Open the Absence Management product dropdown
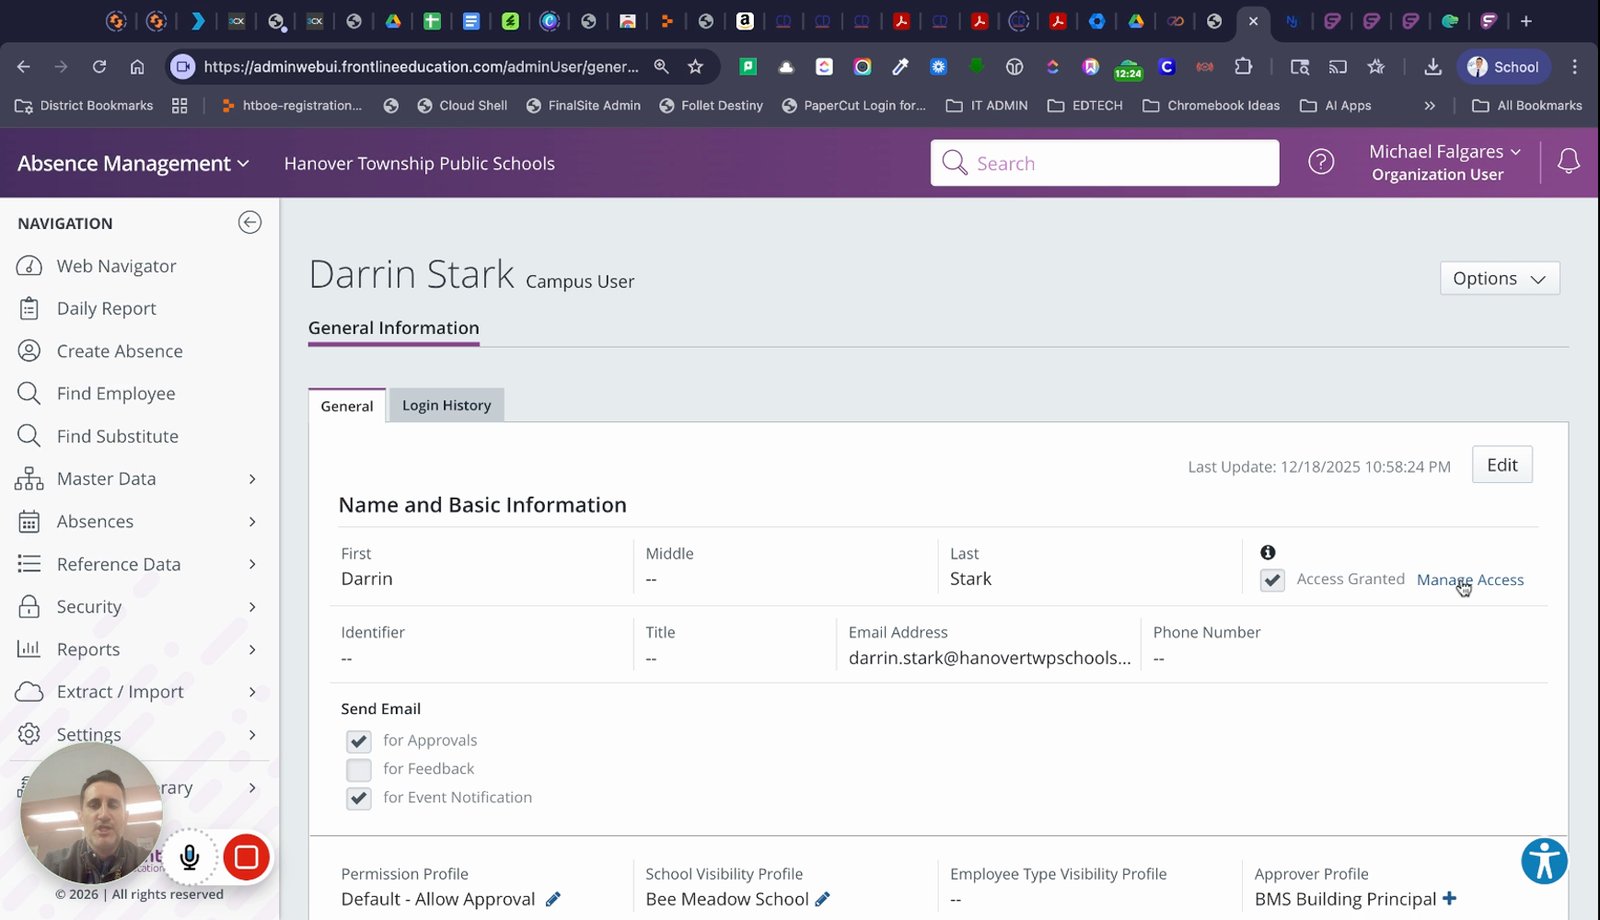The width and height of the screenshot is (1600, 920). click(133, 163)
